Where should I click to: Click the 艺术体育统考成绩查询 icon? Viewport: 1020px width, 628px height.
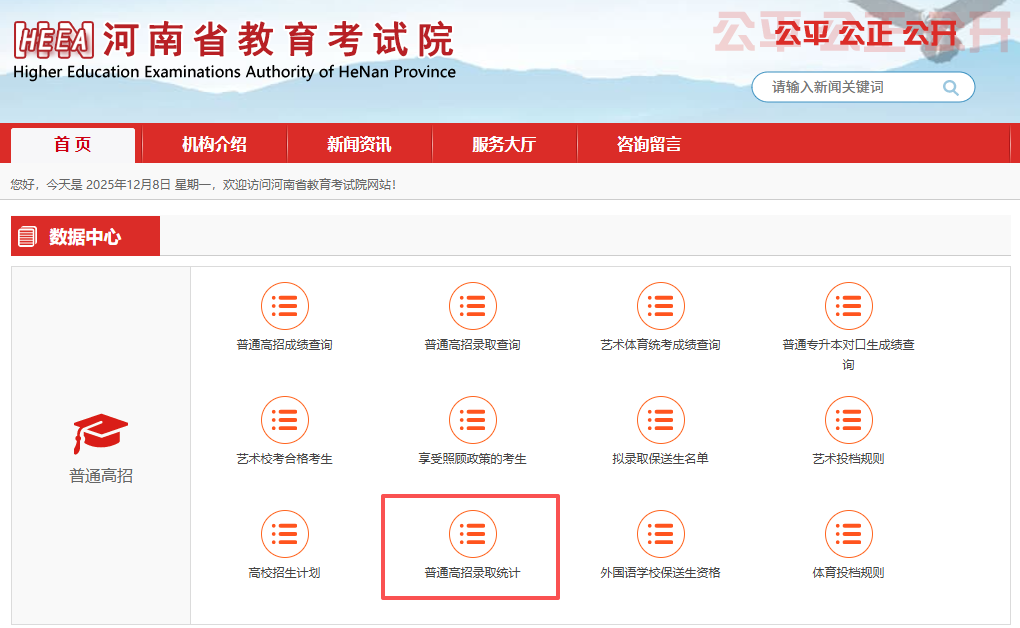(x=661, y=306)
